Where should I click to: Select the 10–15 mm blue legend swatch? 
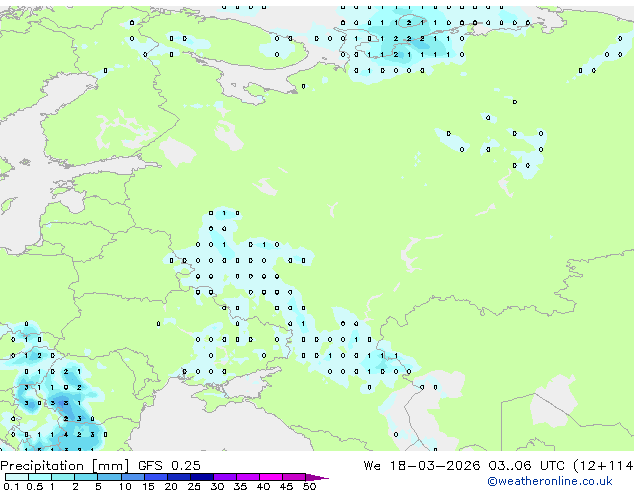[133, 477]
